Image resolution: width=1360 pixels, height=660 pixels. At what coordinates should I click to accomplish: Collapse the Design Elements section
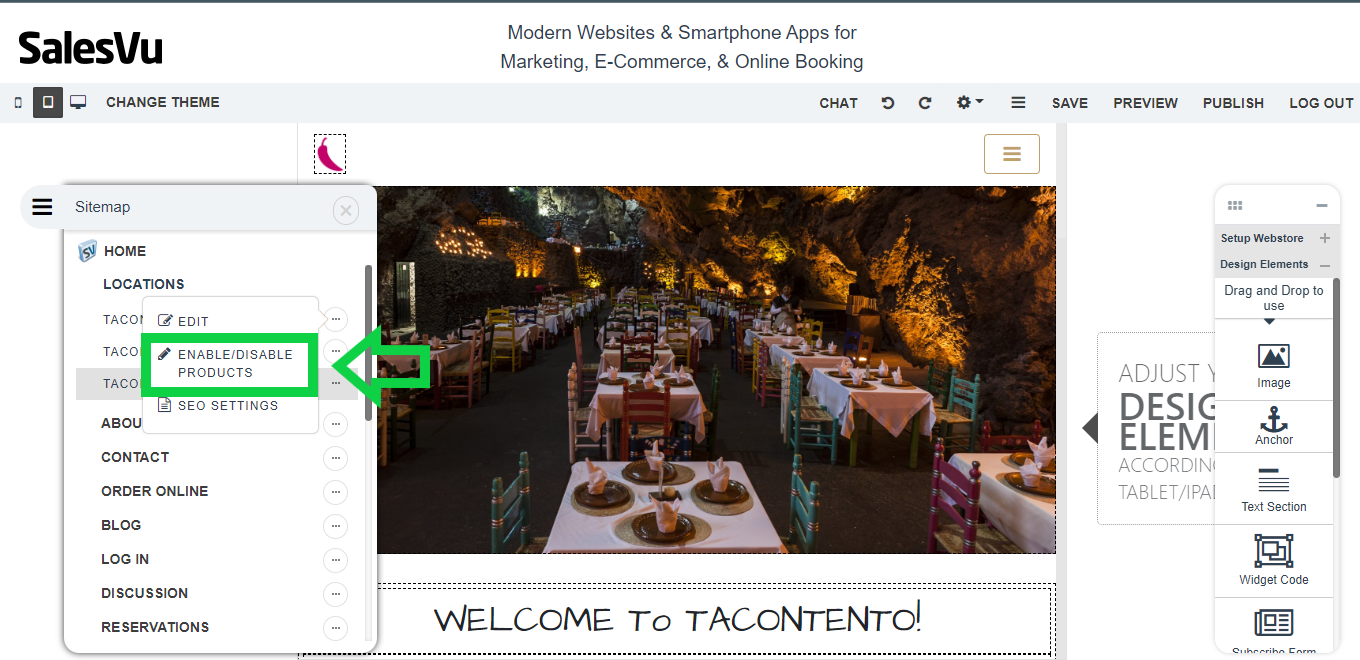(x=1325, y=265)
